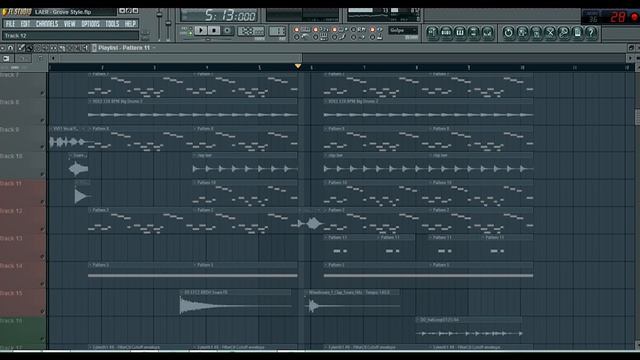Screen dimensions: 640x360
Task: Open first Pattern 5 clip menu on Track 14
Action: (90, 265)
